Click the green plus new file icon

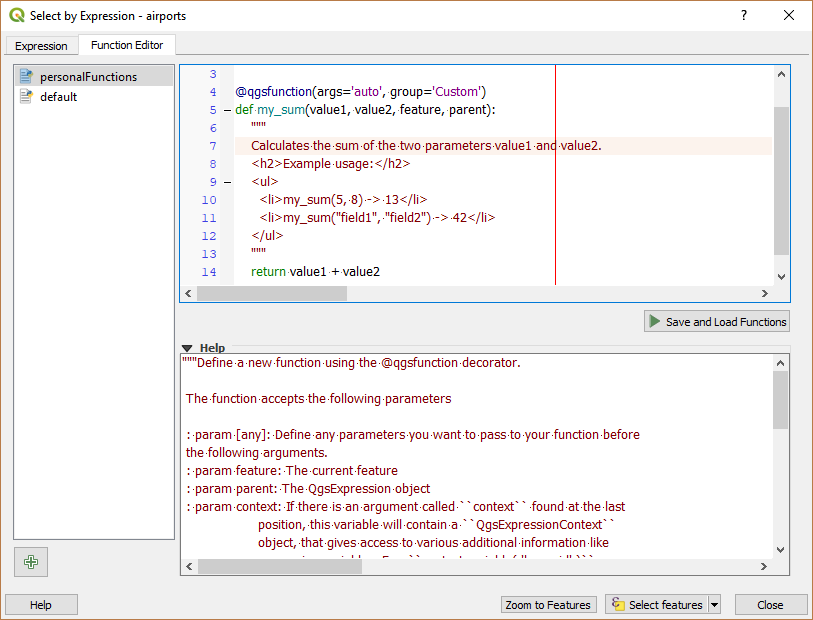pos(31,562)
